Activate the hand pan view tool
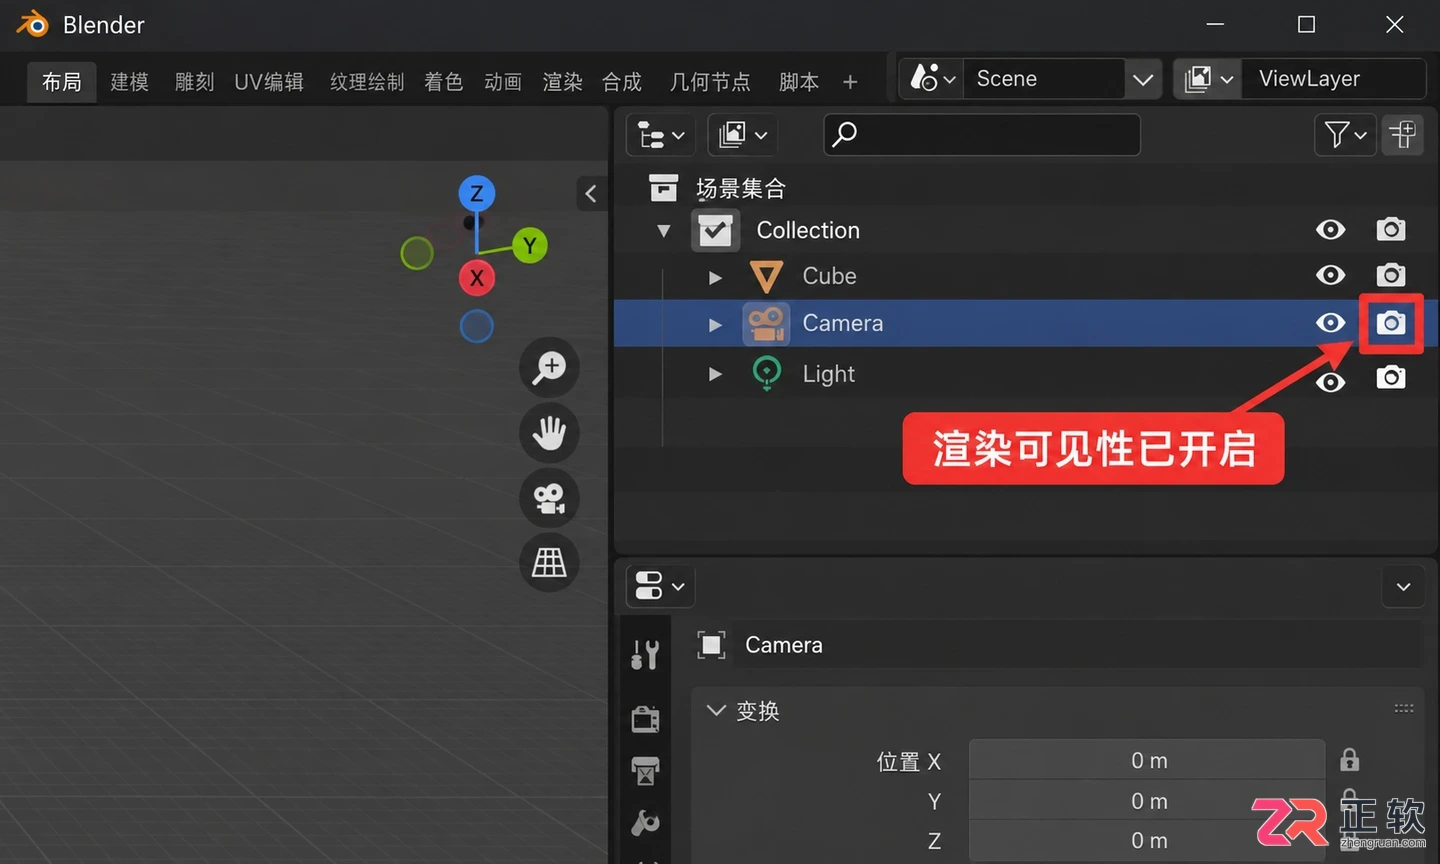1440x864 pixels. [549, 433]
